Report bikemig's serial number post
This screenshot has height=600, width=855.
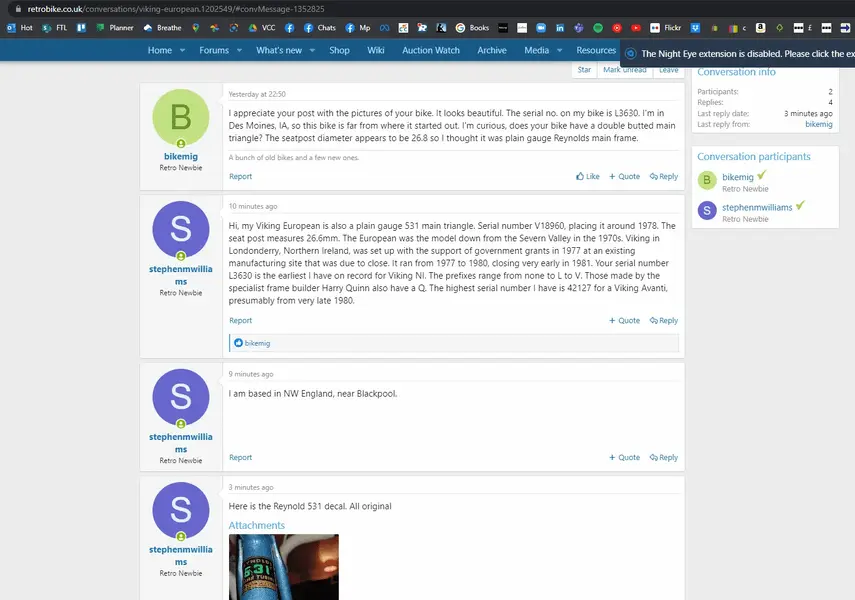tap(240, 176)
